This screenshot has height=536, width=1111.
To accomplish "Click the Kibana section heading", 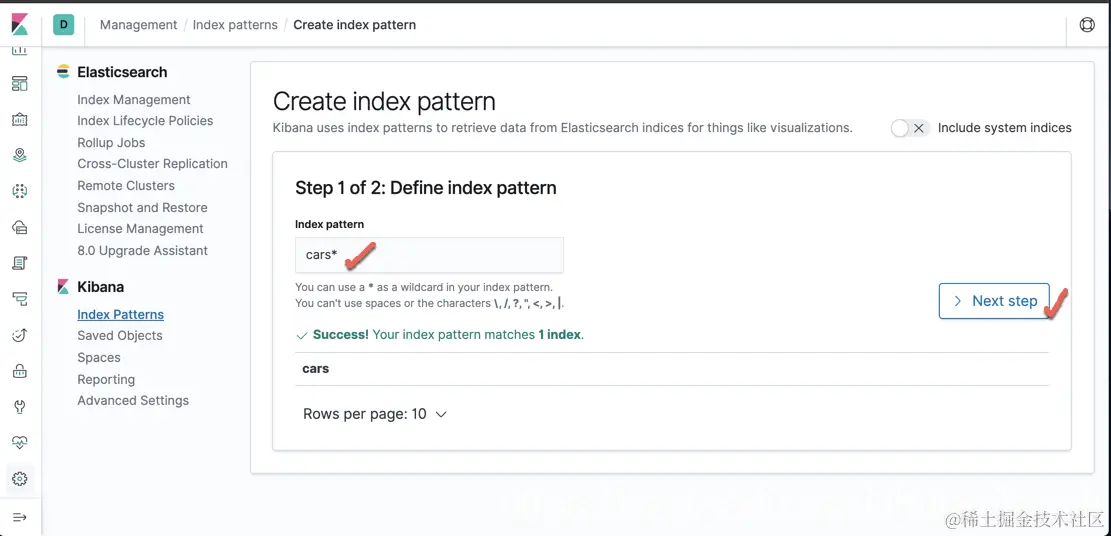I will tap(101, 287).
